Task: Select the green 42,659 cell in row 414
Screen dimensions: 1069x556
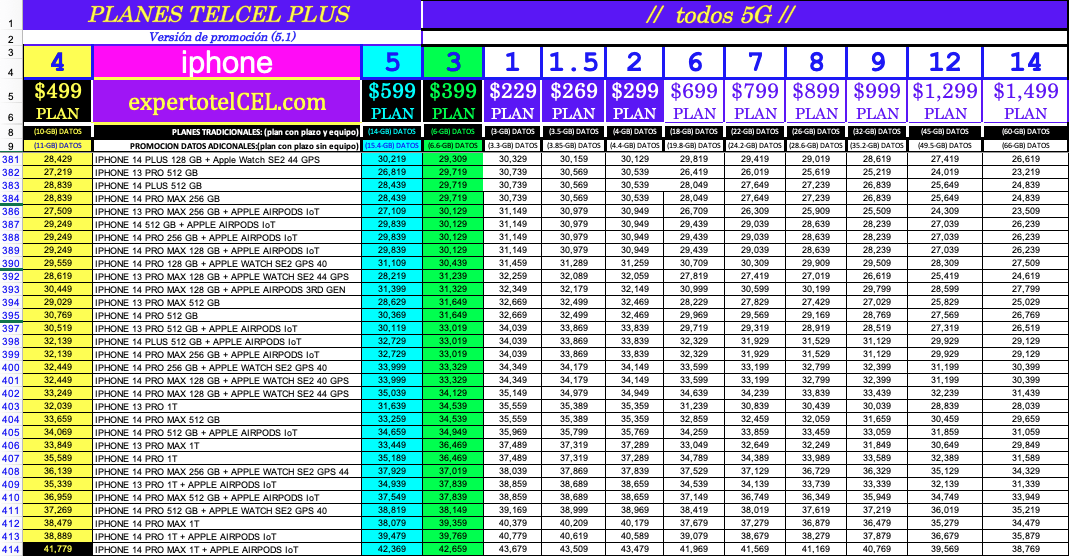Action: [453, 549]
